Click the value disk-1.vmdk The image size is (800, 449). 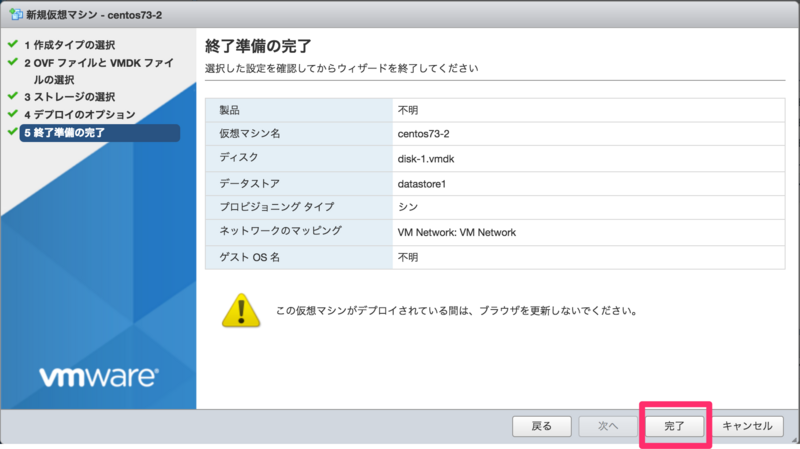click(426, 159)
